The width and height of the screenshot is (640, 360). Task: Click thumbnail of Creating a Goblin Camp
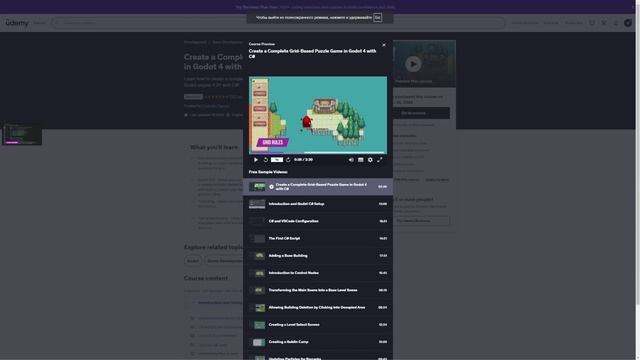[x=257, y=342]
